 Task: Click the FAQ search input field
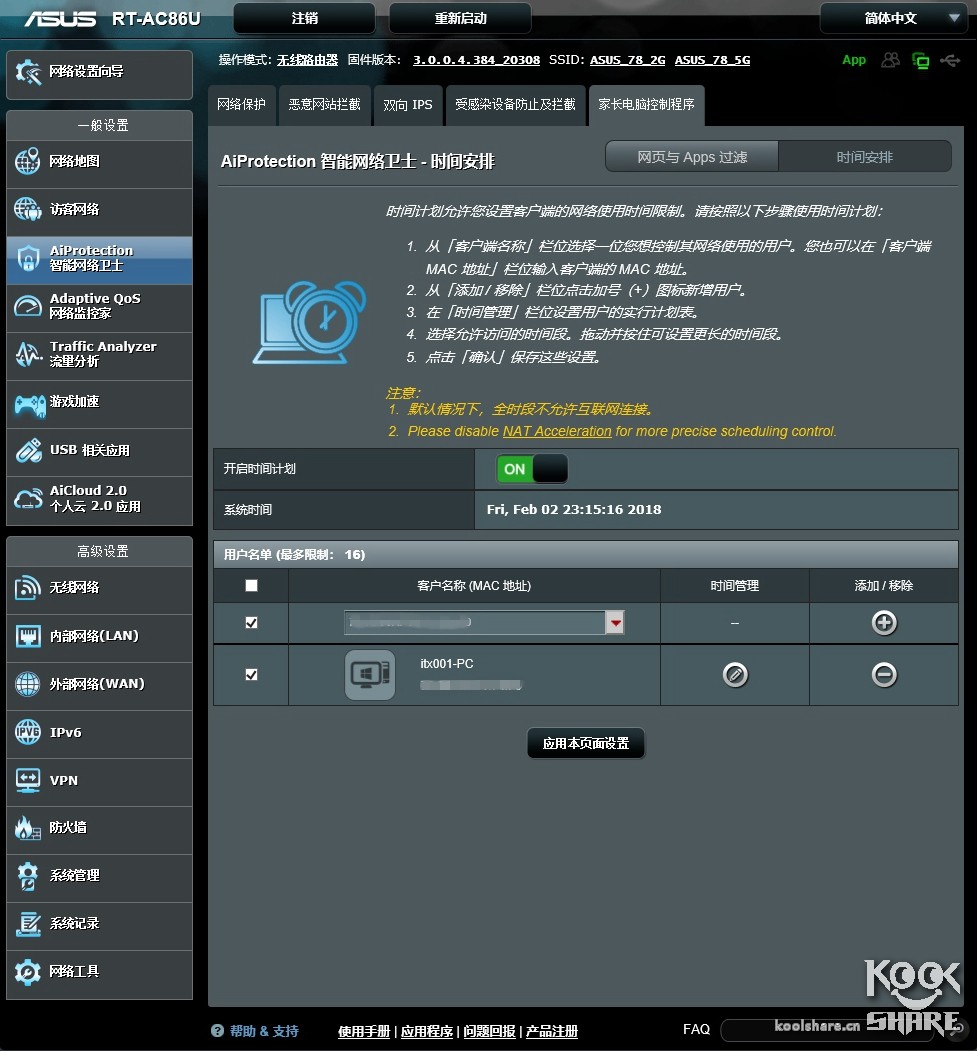click(827, 1030)
